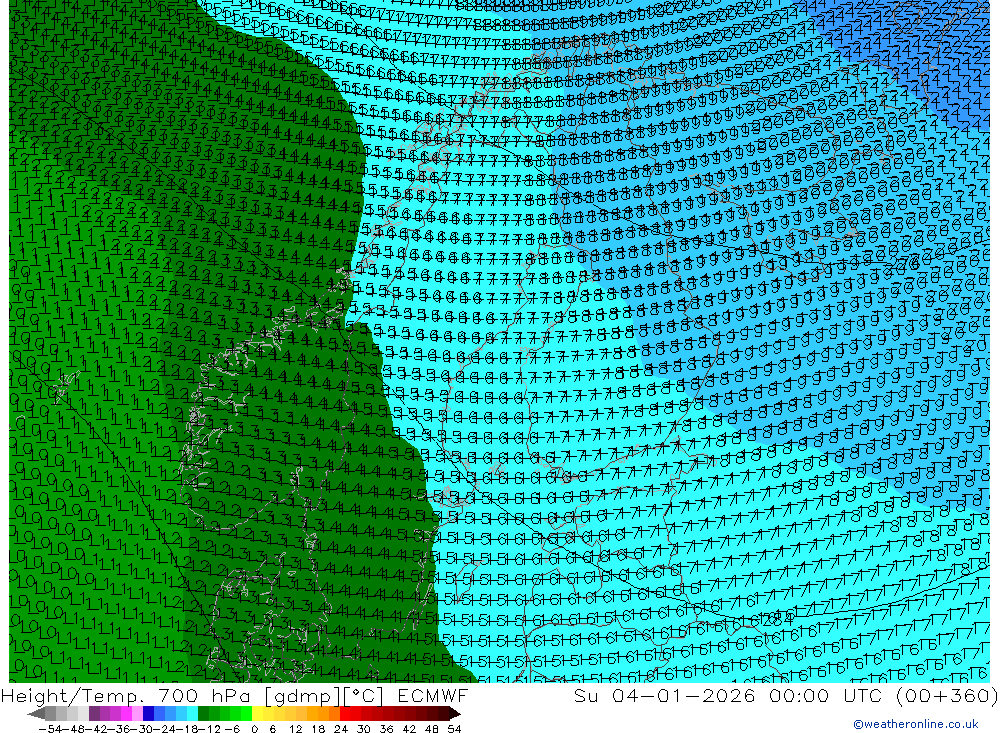Screen dimensions: 1000x733
Task: Click the 54 label at the scale's end
Action: click(454, 729)
